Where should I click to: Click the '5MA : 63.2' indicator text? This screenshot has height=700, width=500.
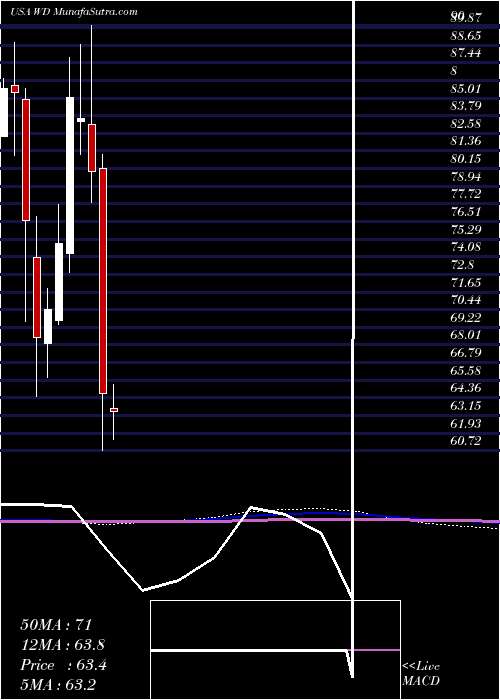[58, 685]
